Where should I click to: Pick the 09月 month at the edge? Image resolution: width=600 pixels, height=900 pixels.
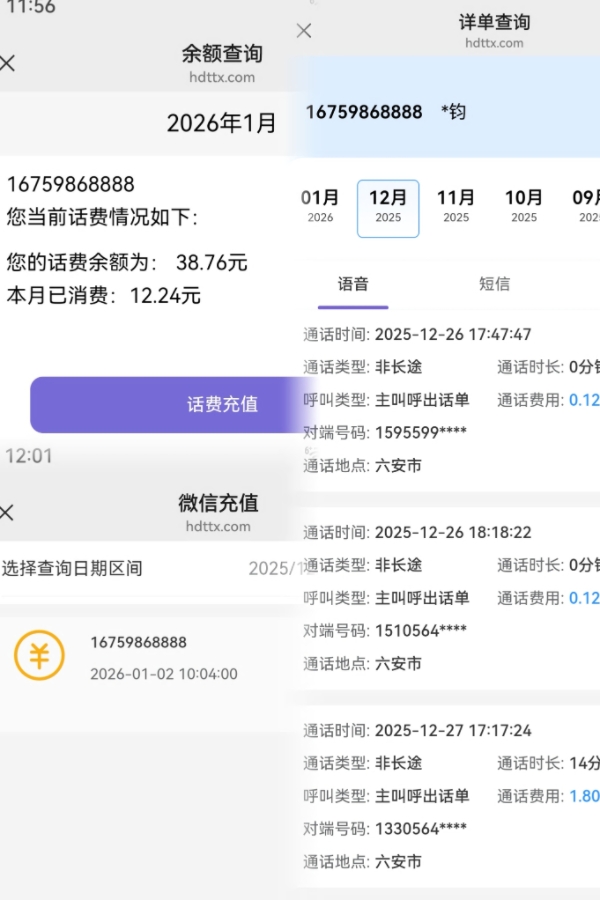pos(586,206)
